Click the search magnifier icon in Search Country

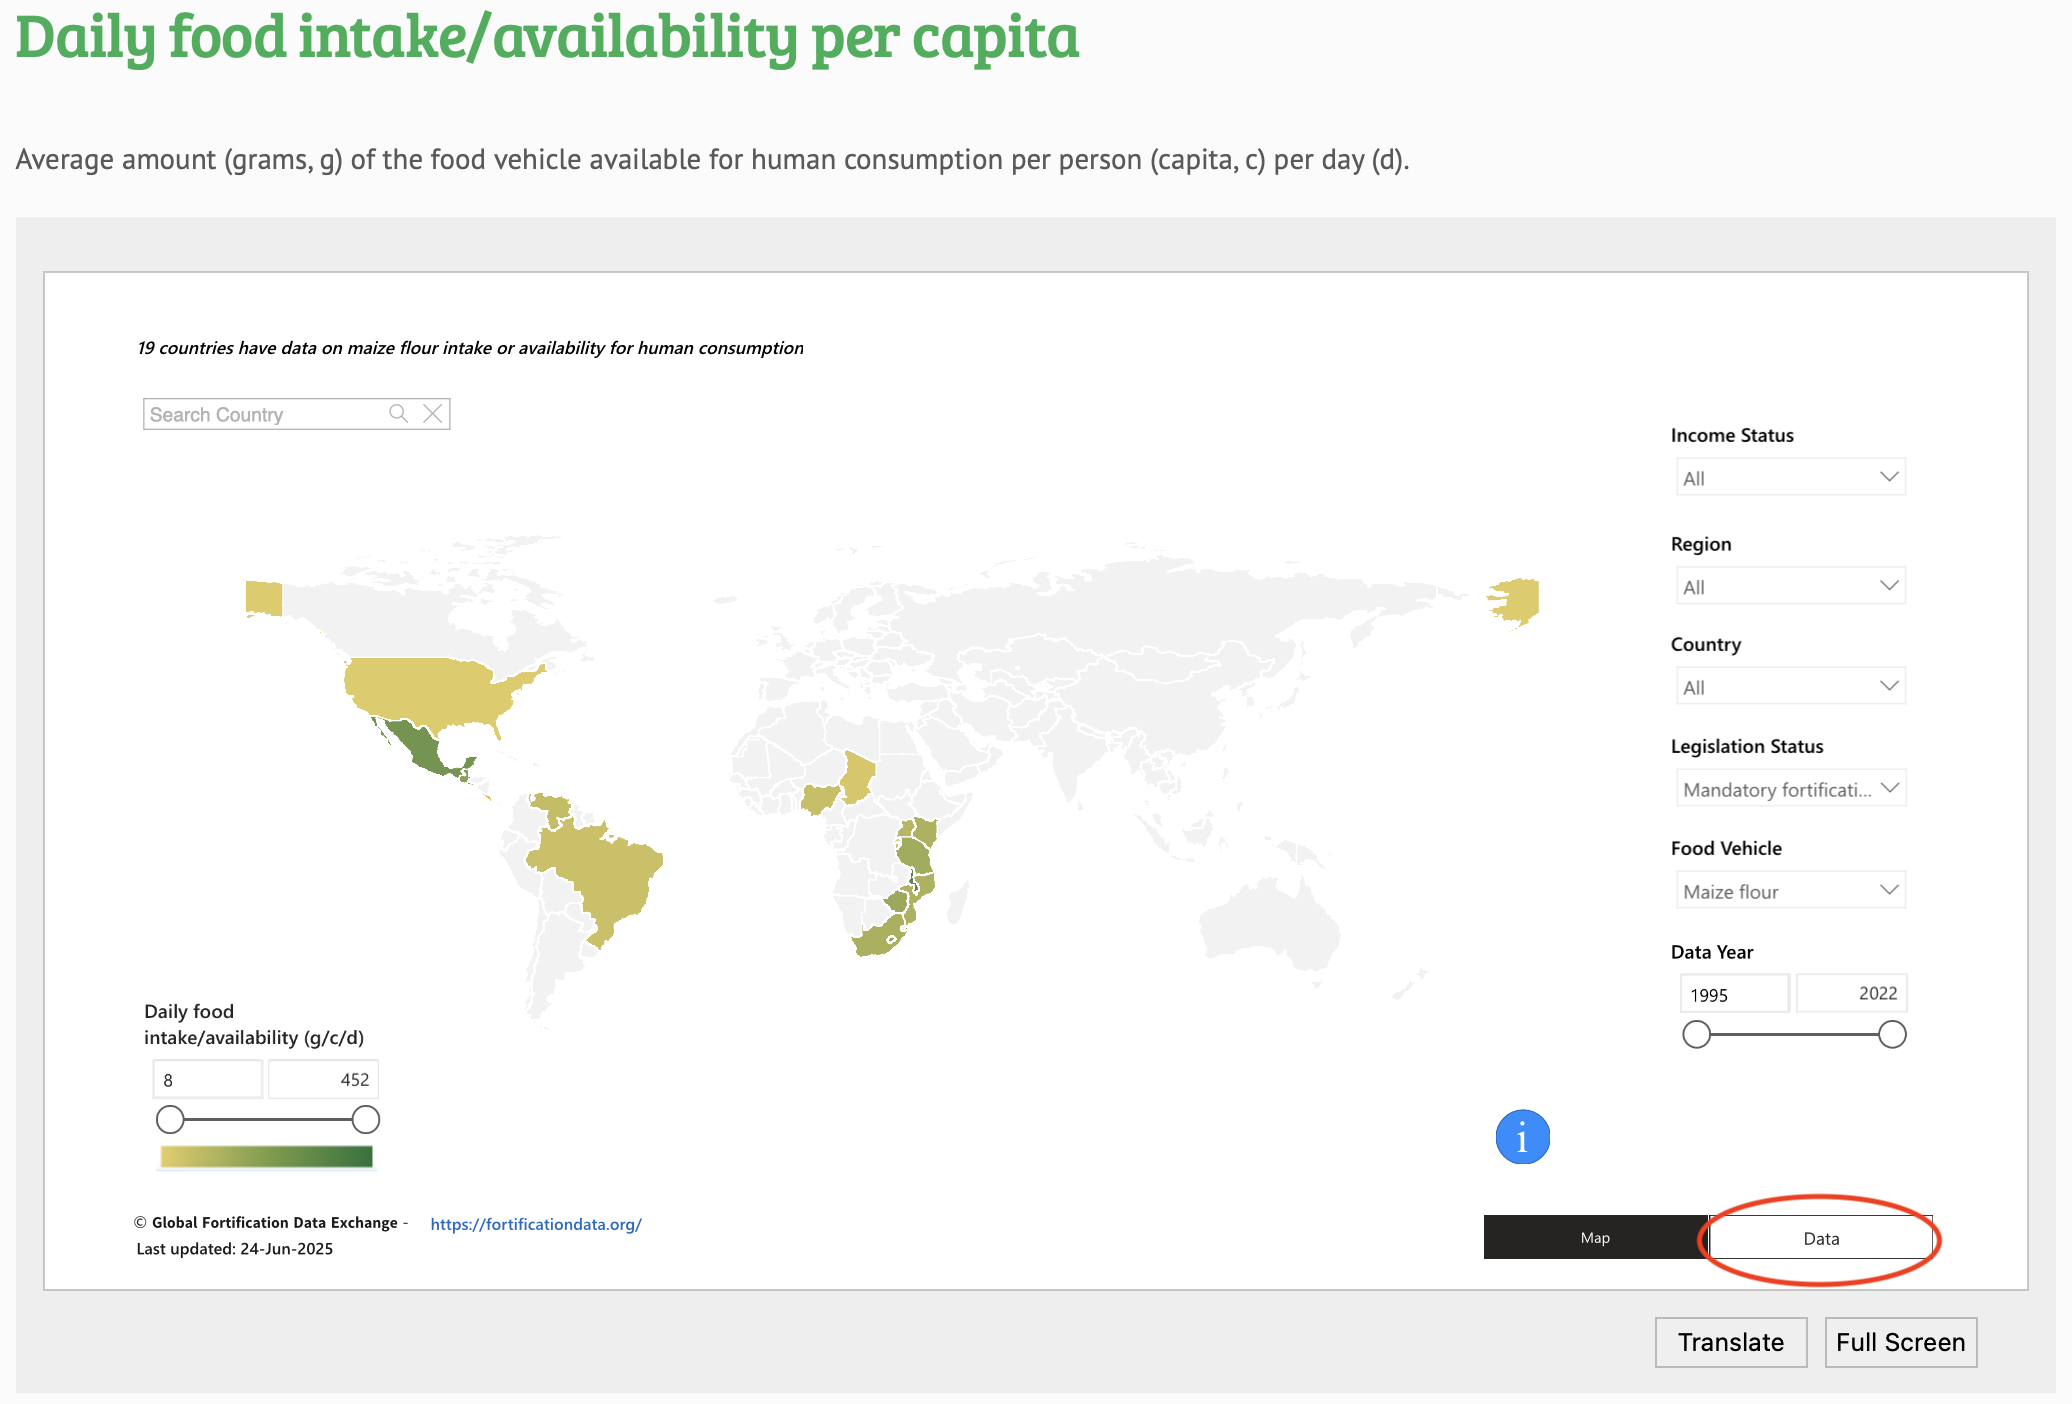coord(398,413)
